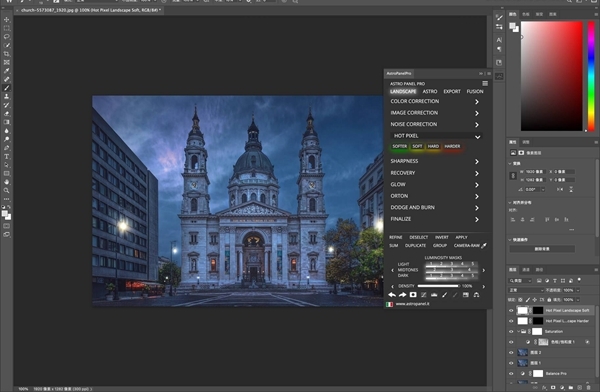Image resolution: width=600 pixels, height=392 pixels.
Task: Select the church document tab
Action: (x=90, y=10)
